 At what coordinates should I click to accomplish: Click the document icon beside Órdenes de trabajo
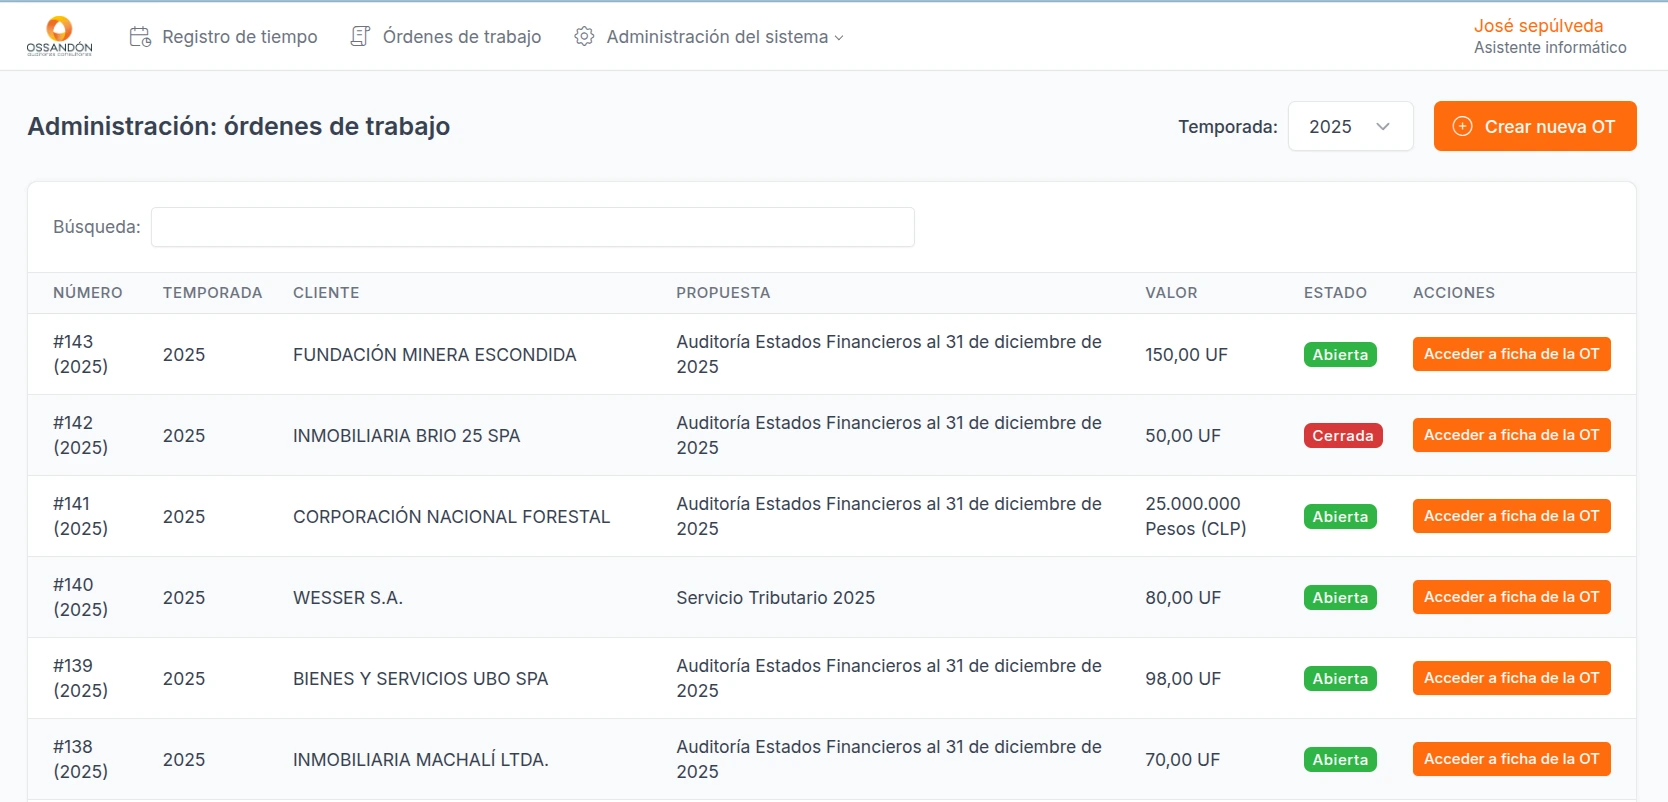tap(360, 37)
